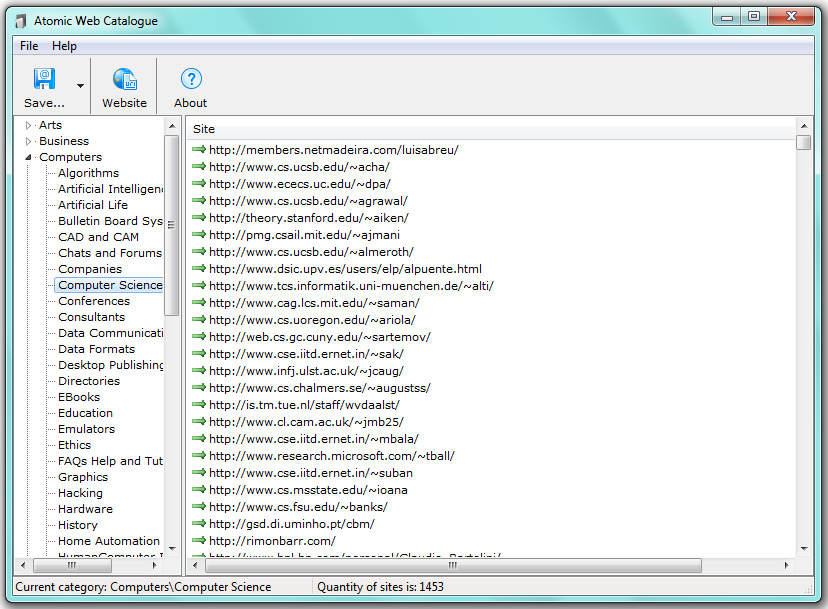Click arrow icon beside ececs.uc.edu ~dpa link

[199, 183]
